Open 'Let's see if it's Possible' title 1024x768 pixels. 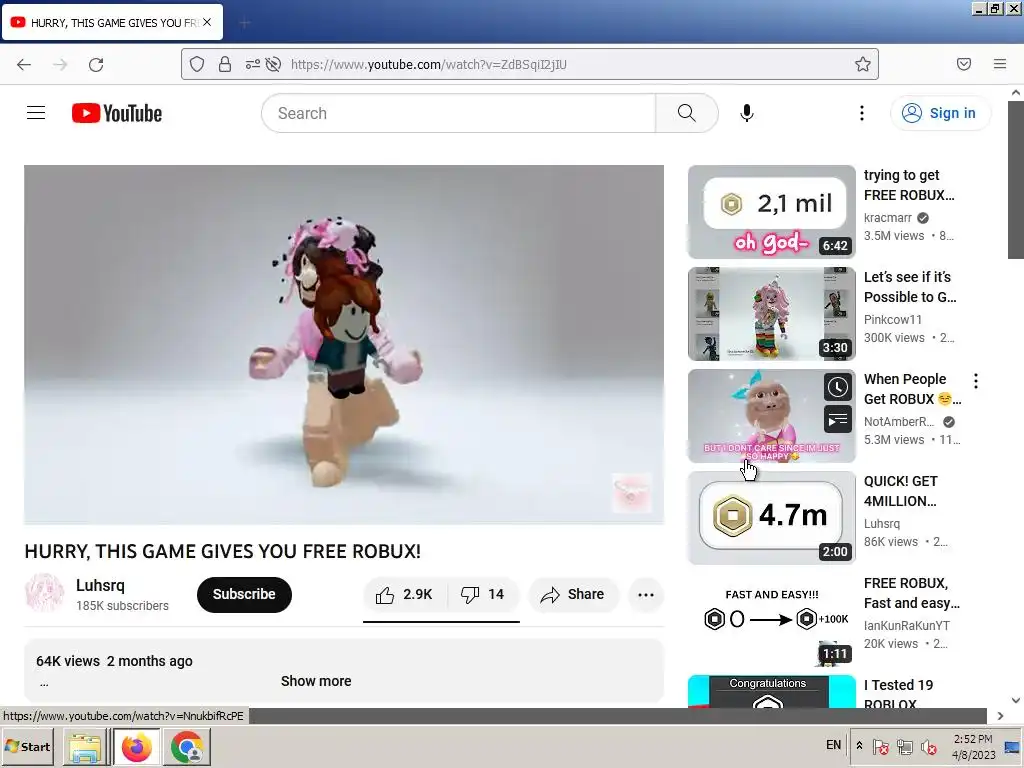point(910,287)
